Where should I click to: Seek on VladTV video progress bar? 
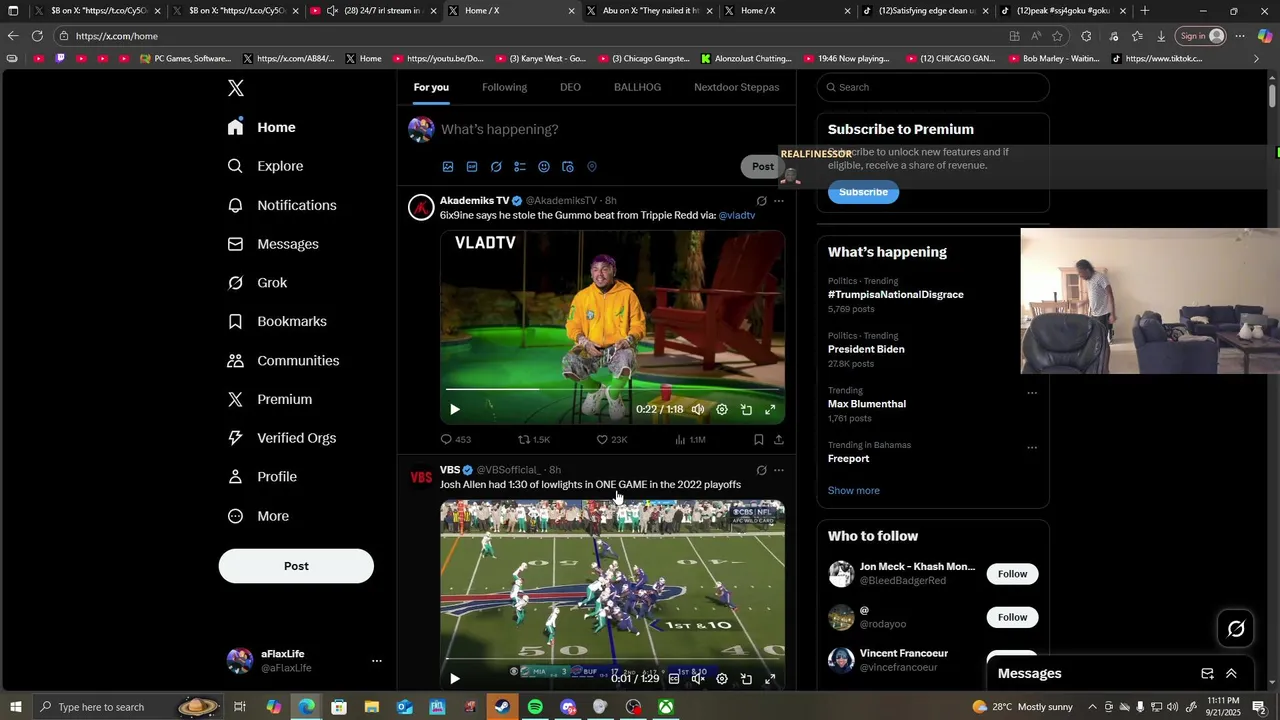coord(612,389)
